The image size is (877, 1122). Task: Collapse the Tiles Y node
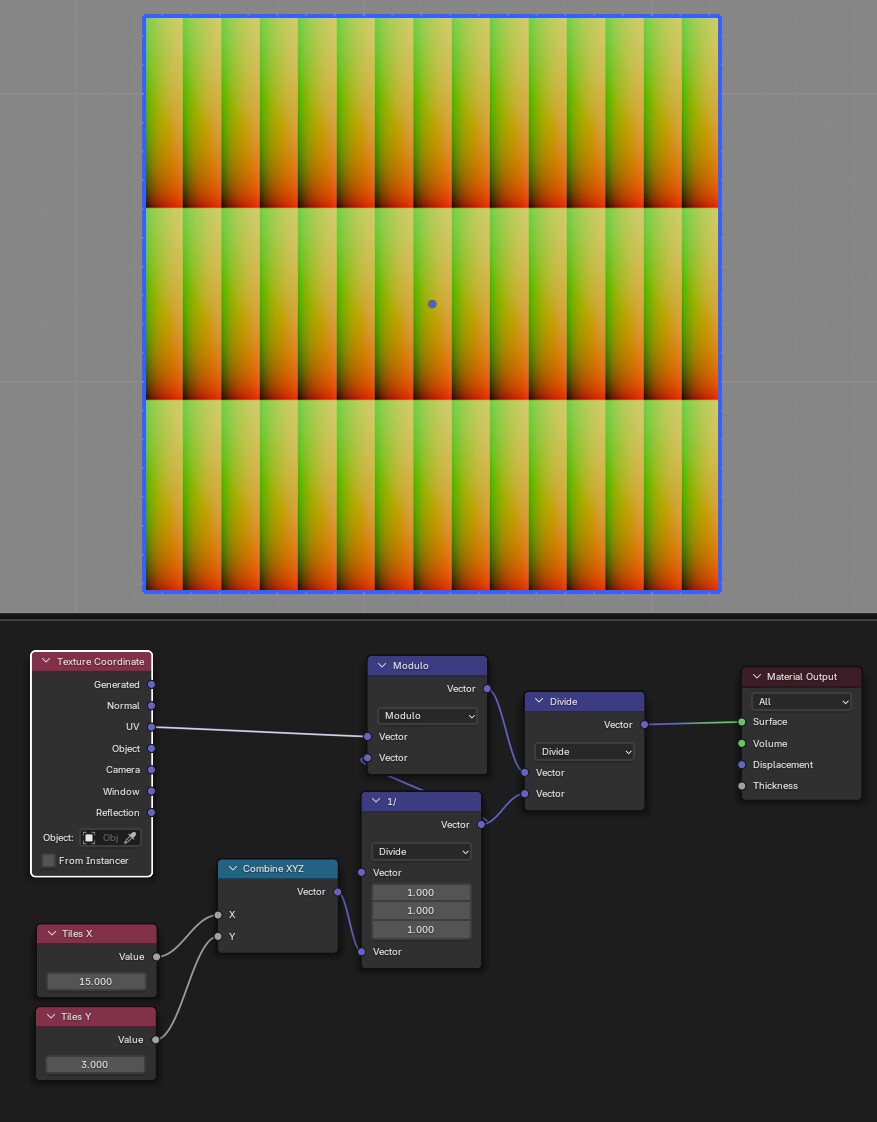[x=52, y=1016]
